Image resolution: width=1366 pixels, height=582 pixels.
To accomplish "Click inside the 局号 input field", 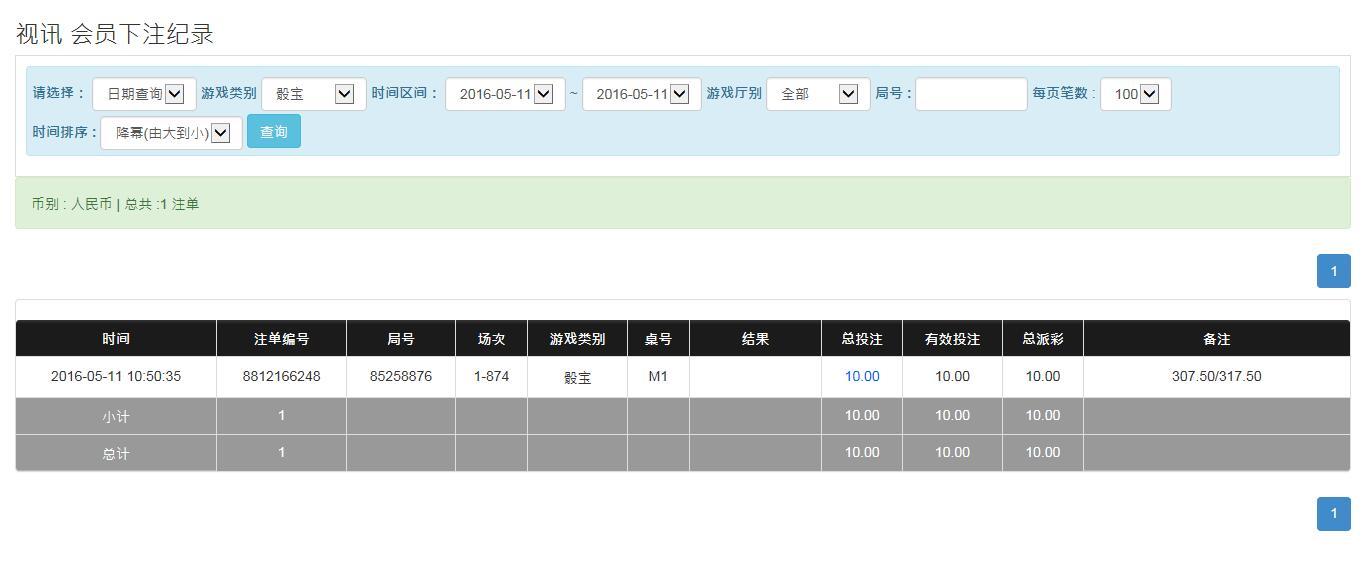I will click(970, 93).
